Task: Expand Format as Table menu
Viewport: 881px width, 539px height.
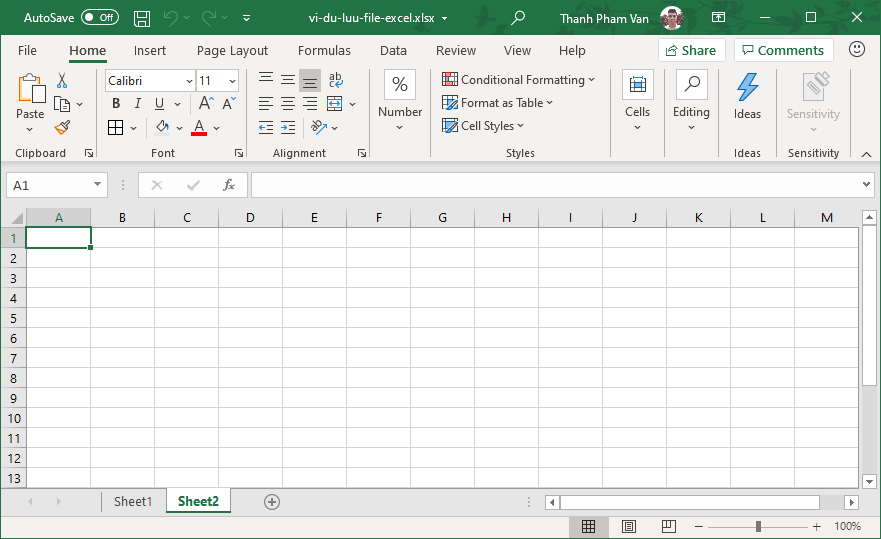Action: (x=497, y=103)
